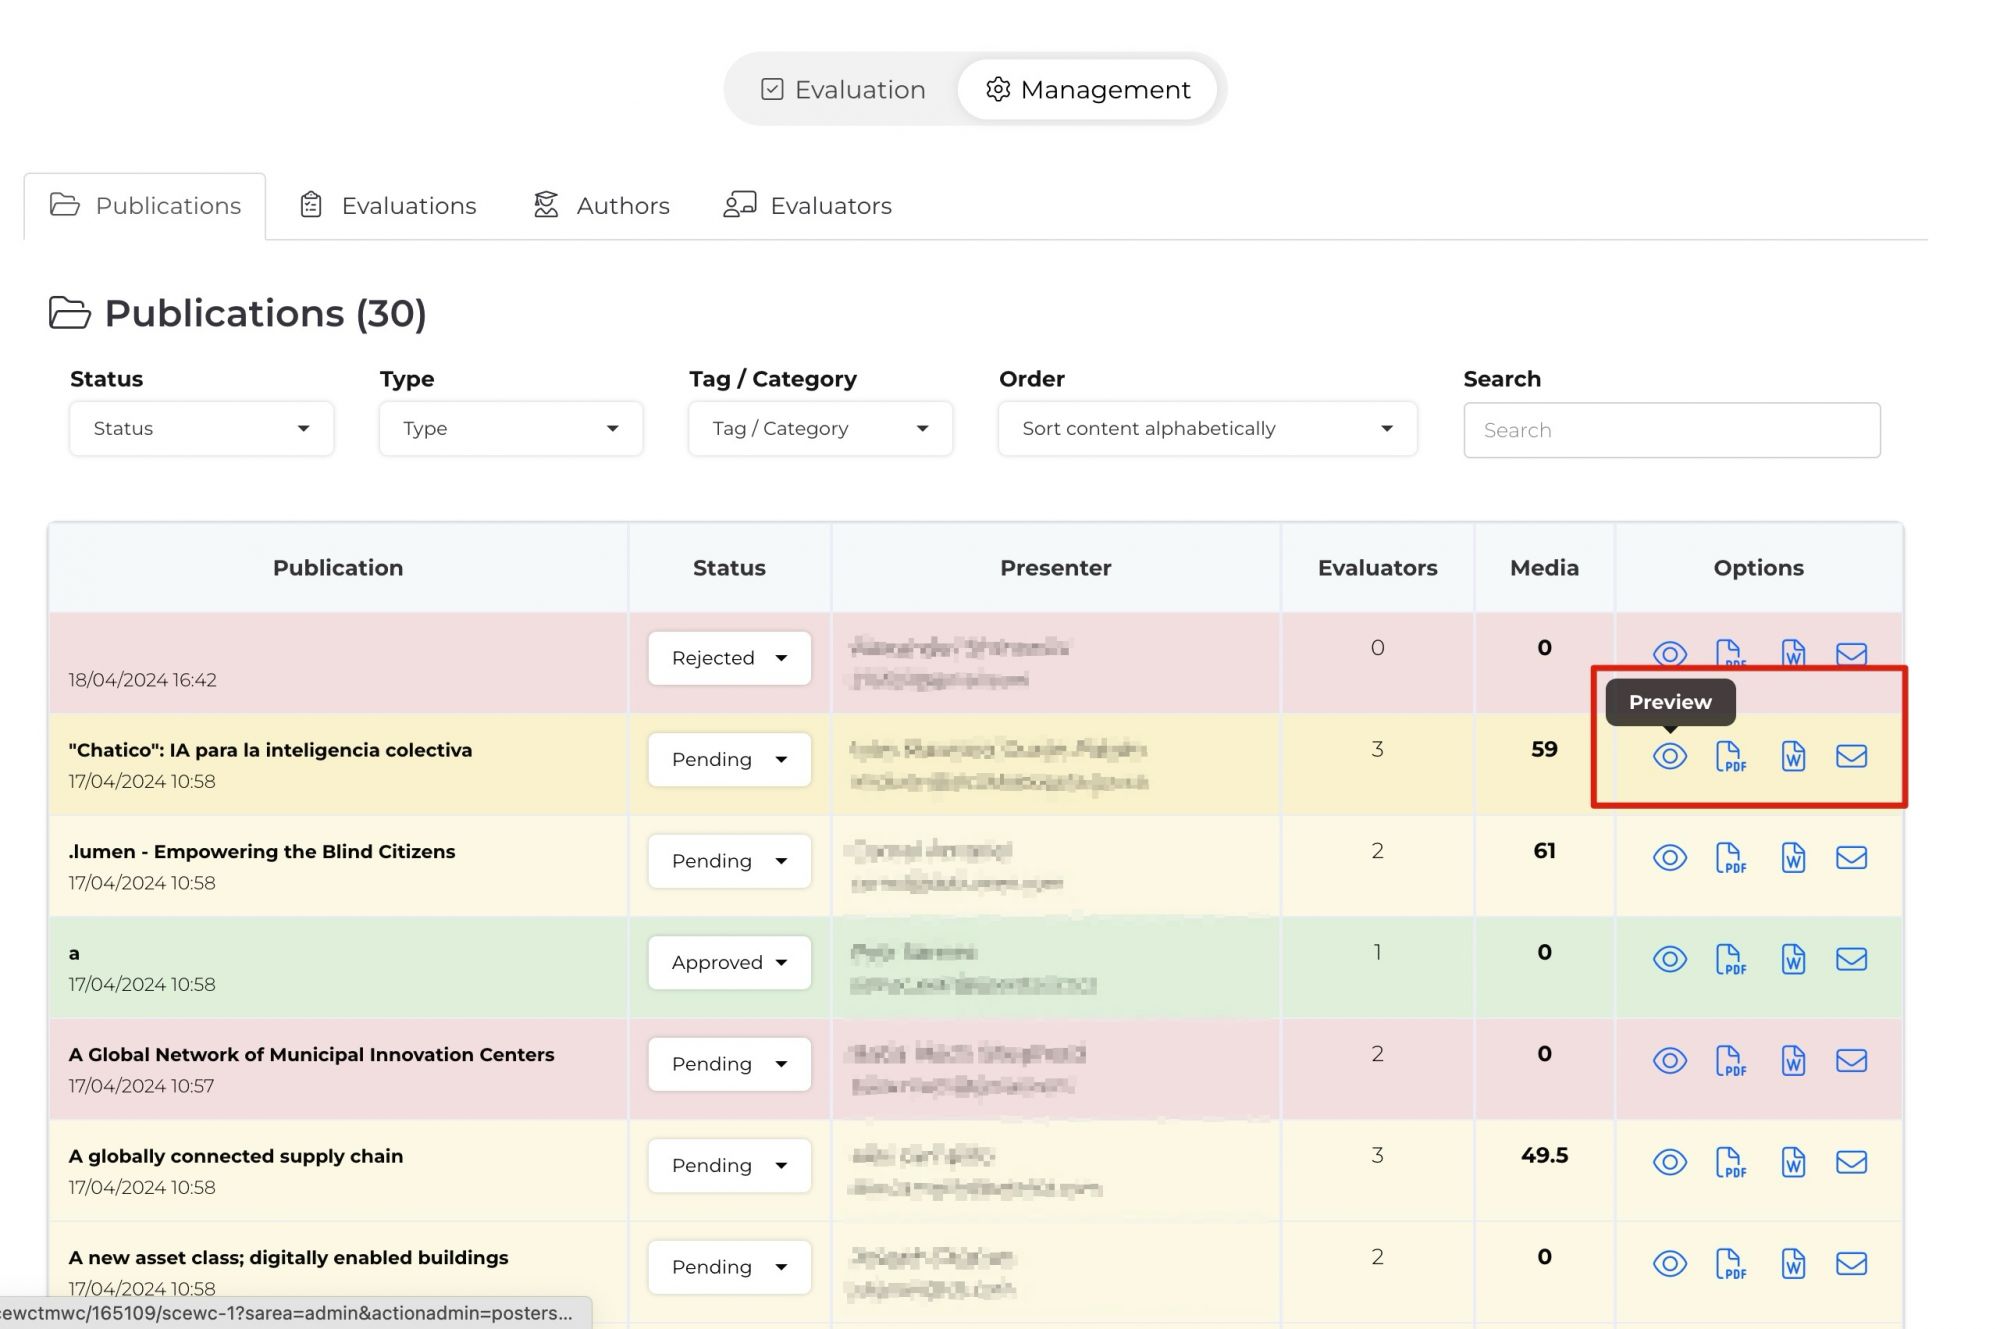Open Pending status dropdown for "Chatico"
This screenshot has width=2000, height=1329.
[729, 760]
